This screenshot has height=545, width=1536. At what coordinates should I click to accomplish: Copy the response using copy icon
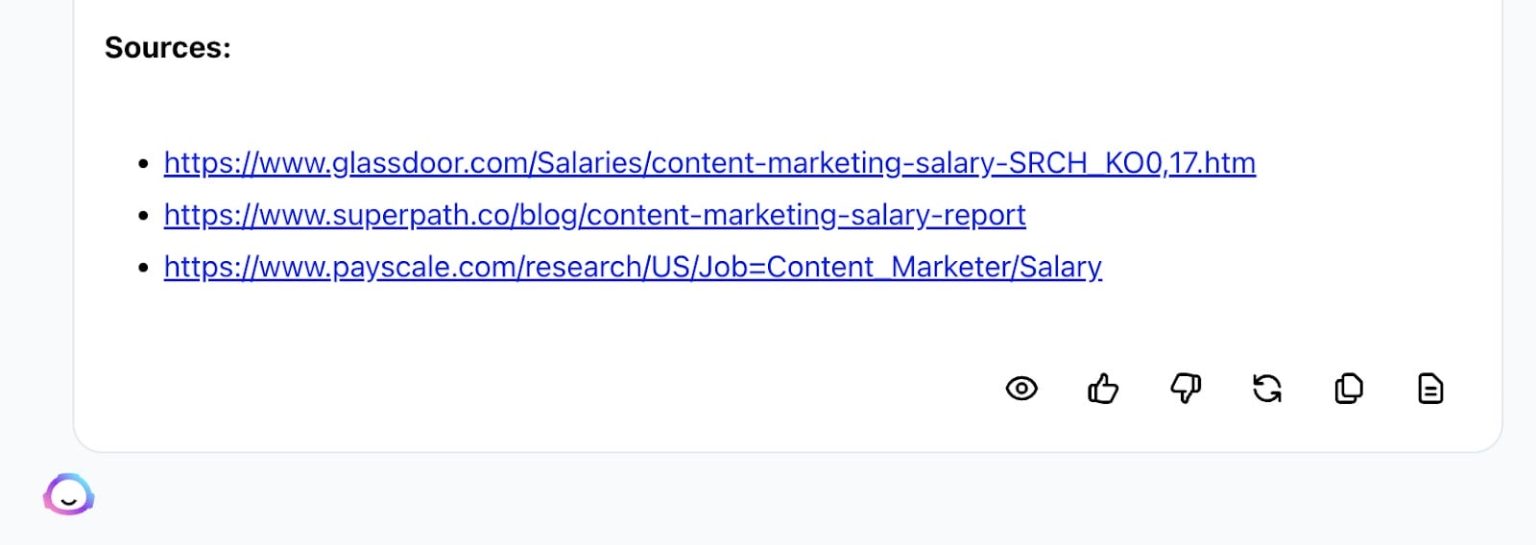(1349, 388)
